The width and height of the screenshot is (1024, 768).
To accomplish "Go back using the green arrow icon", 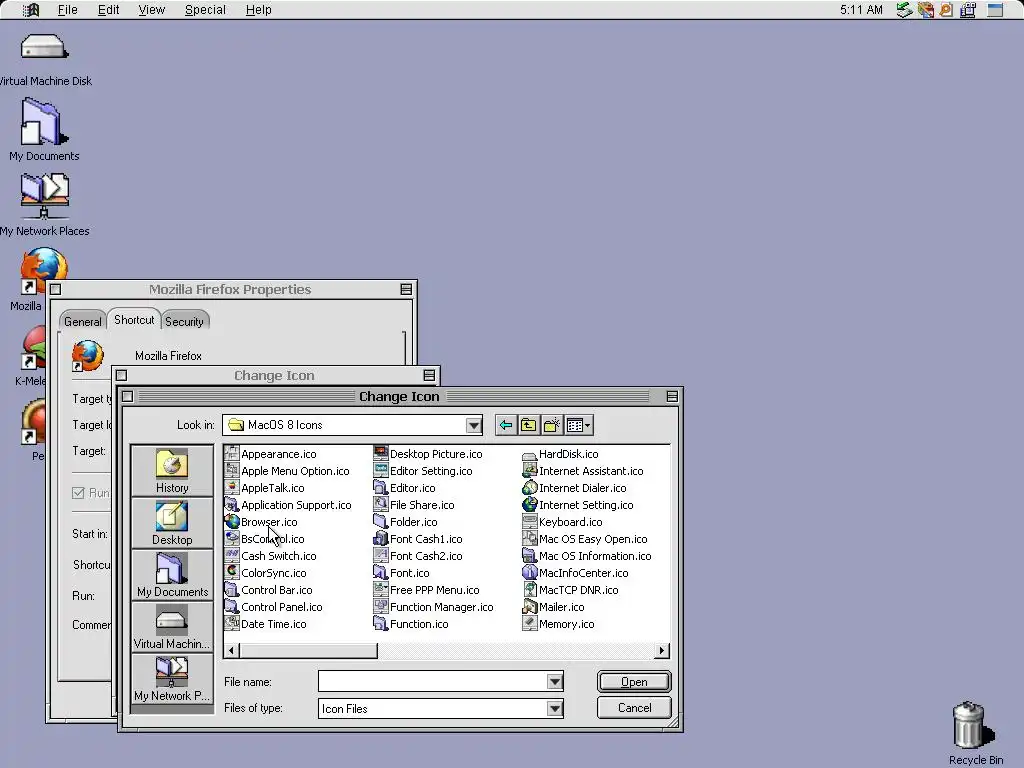I will click(x=505, y=425).
